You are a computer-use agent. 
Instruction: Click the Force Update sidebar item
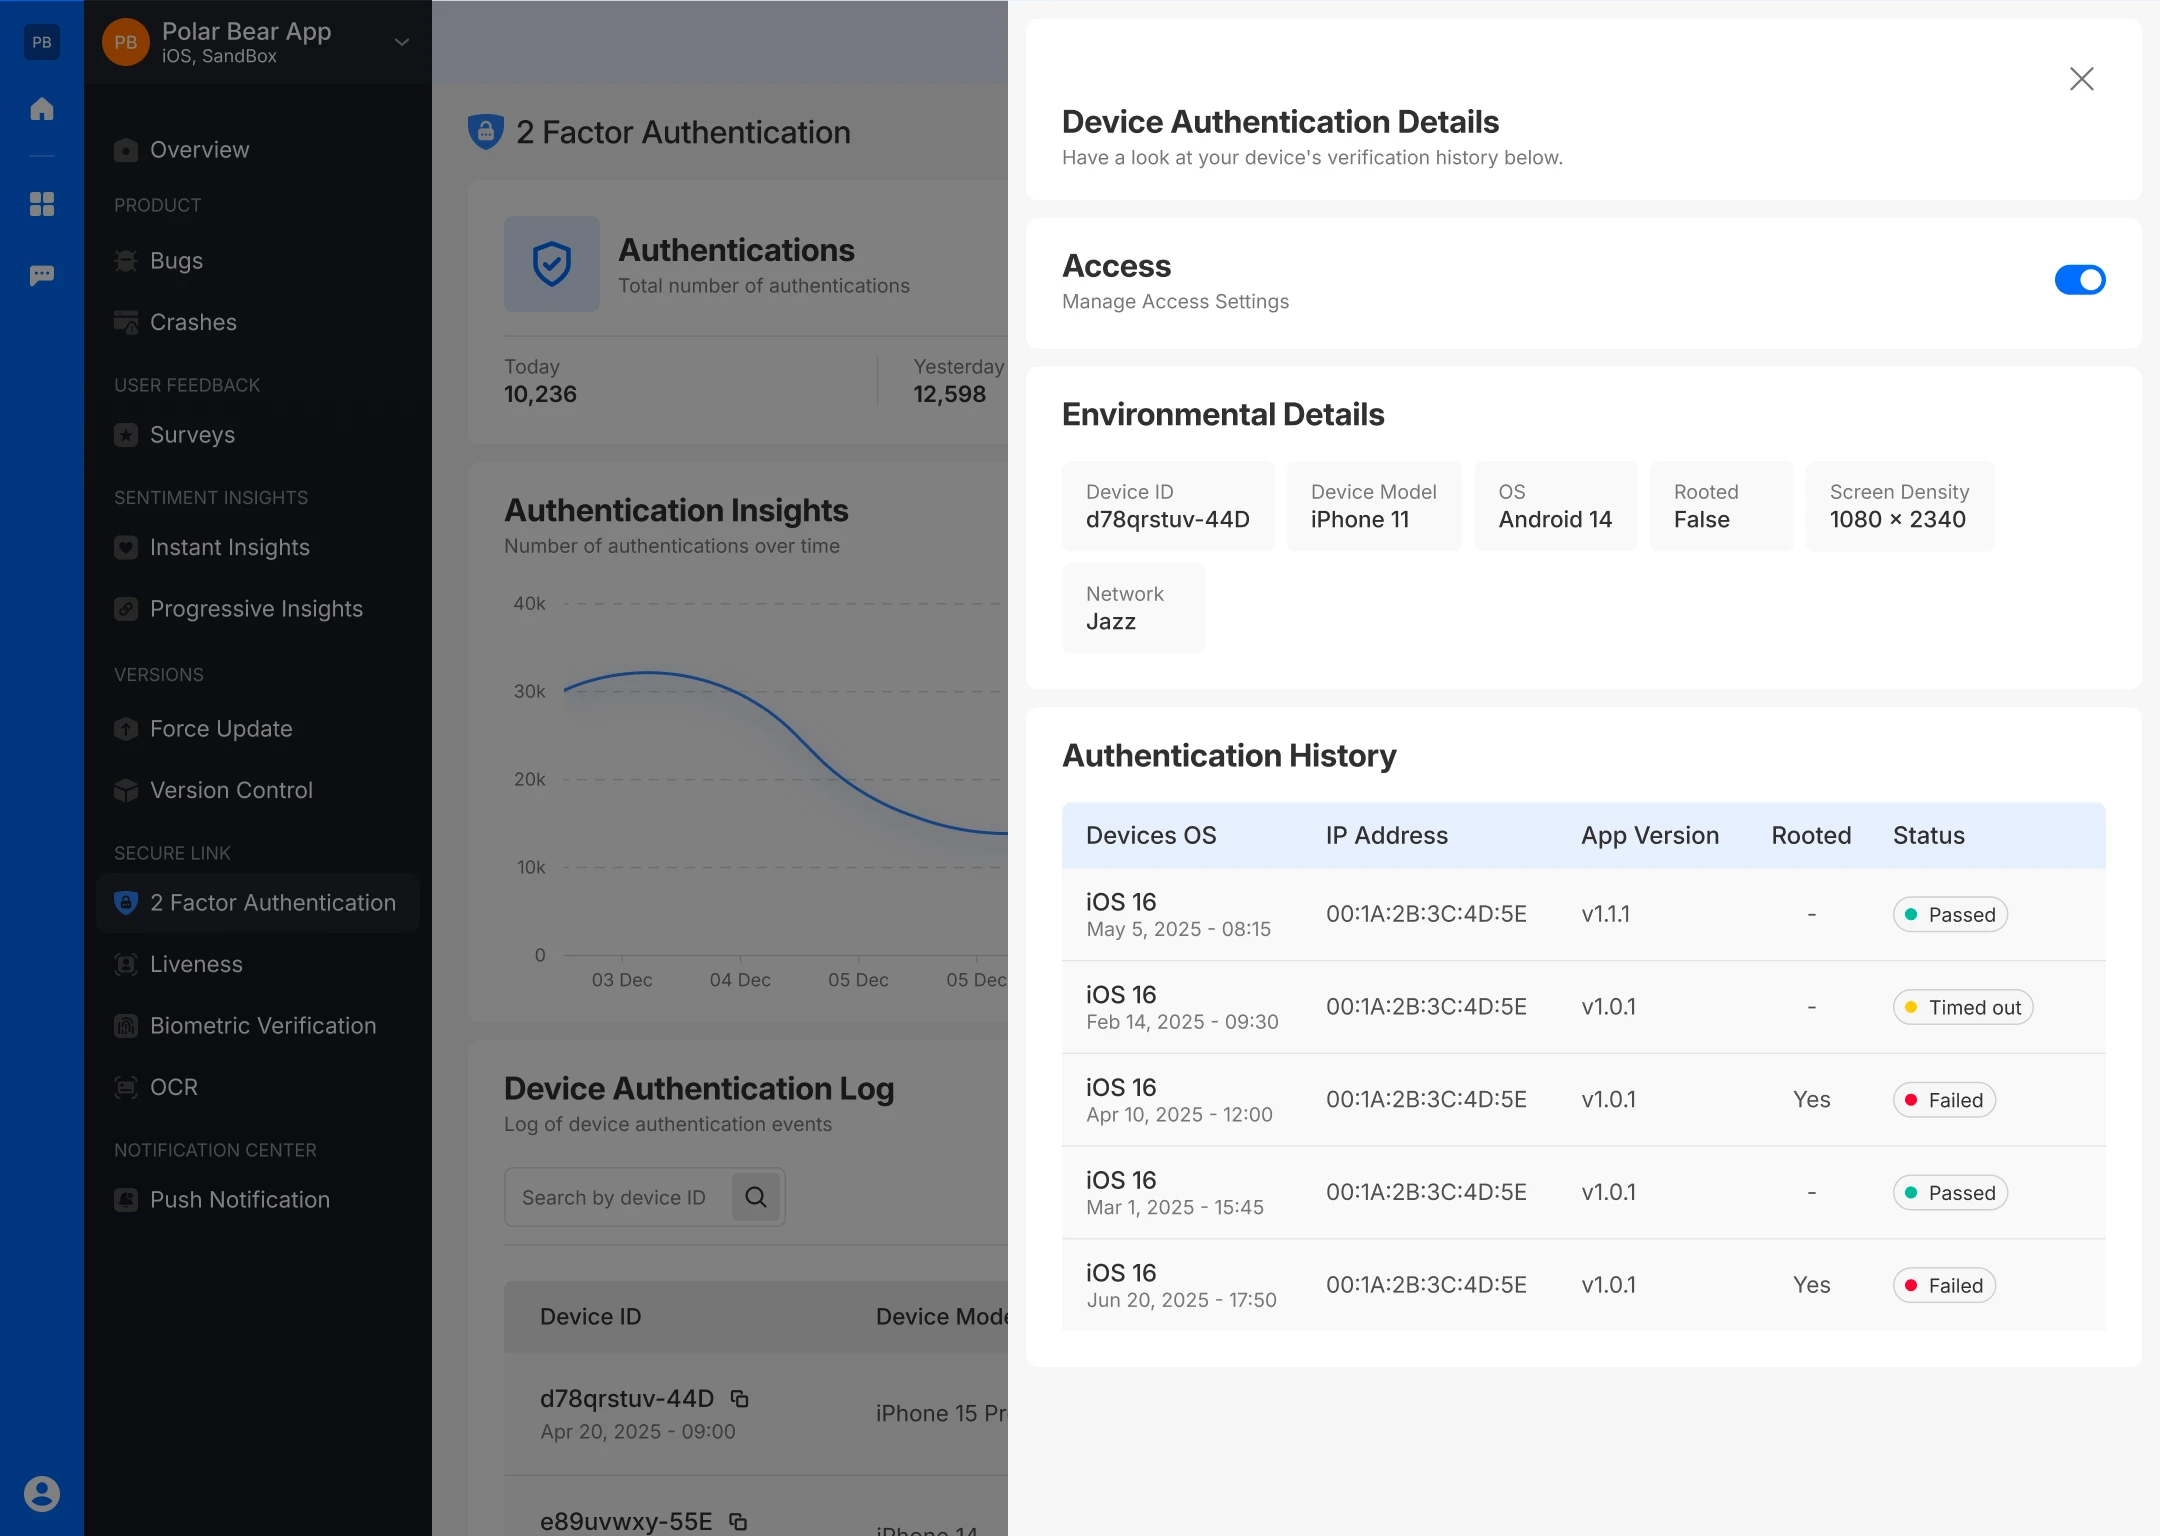(220, 728)
